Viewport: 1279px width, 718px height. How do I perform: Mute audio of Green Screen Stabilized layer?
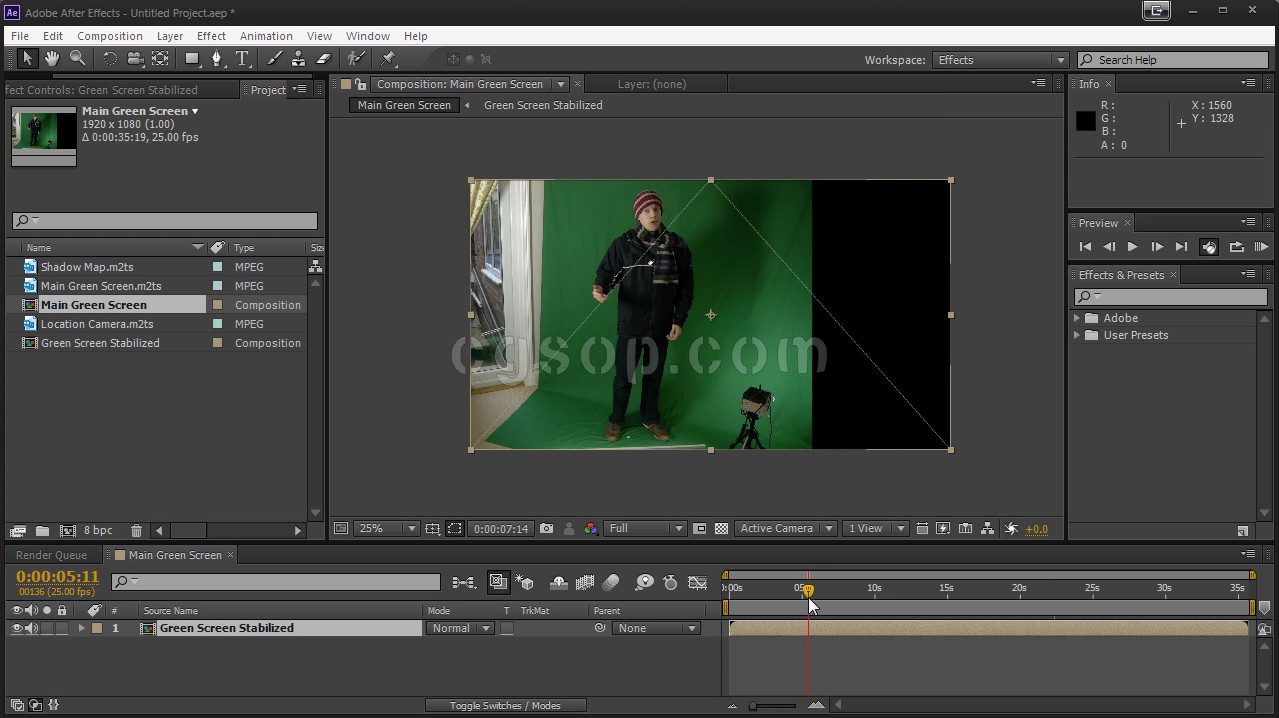pyautogui.click(x=31, y=628)
